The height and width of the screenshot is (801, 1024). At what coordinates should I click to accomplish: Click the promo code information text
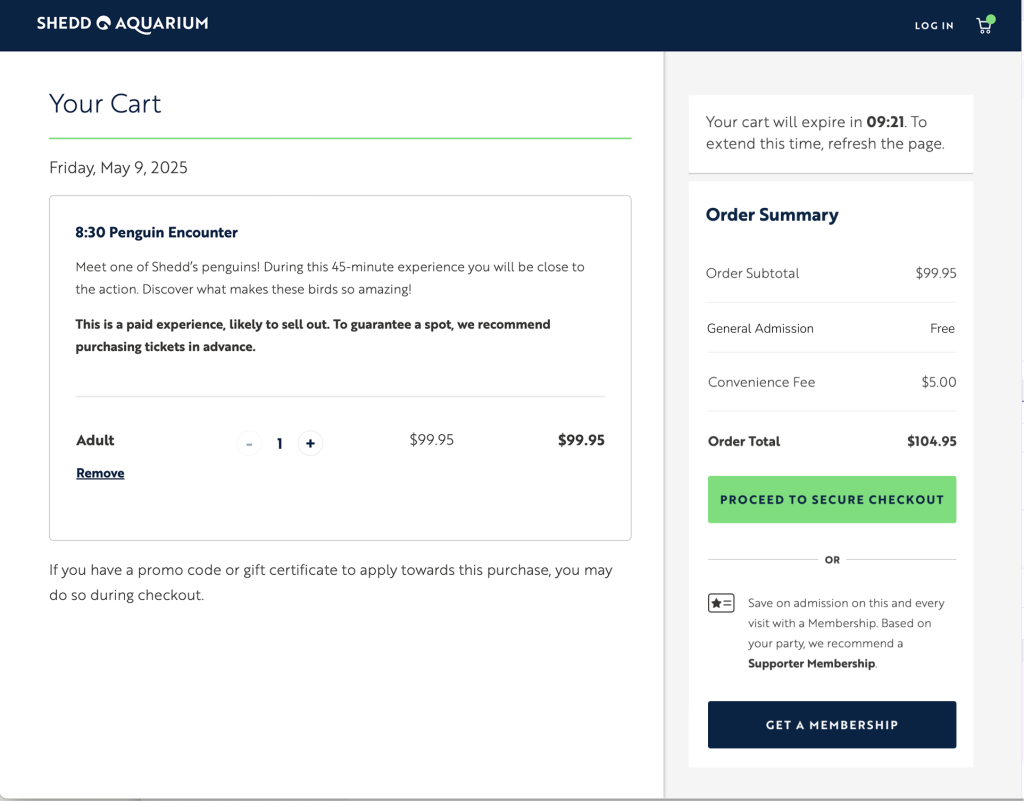(x=330, y=582)
